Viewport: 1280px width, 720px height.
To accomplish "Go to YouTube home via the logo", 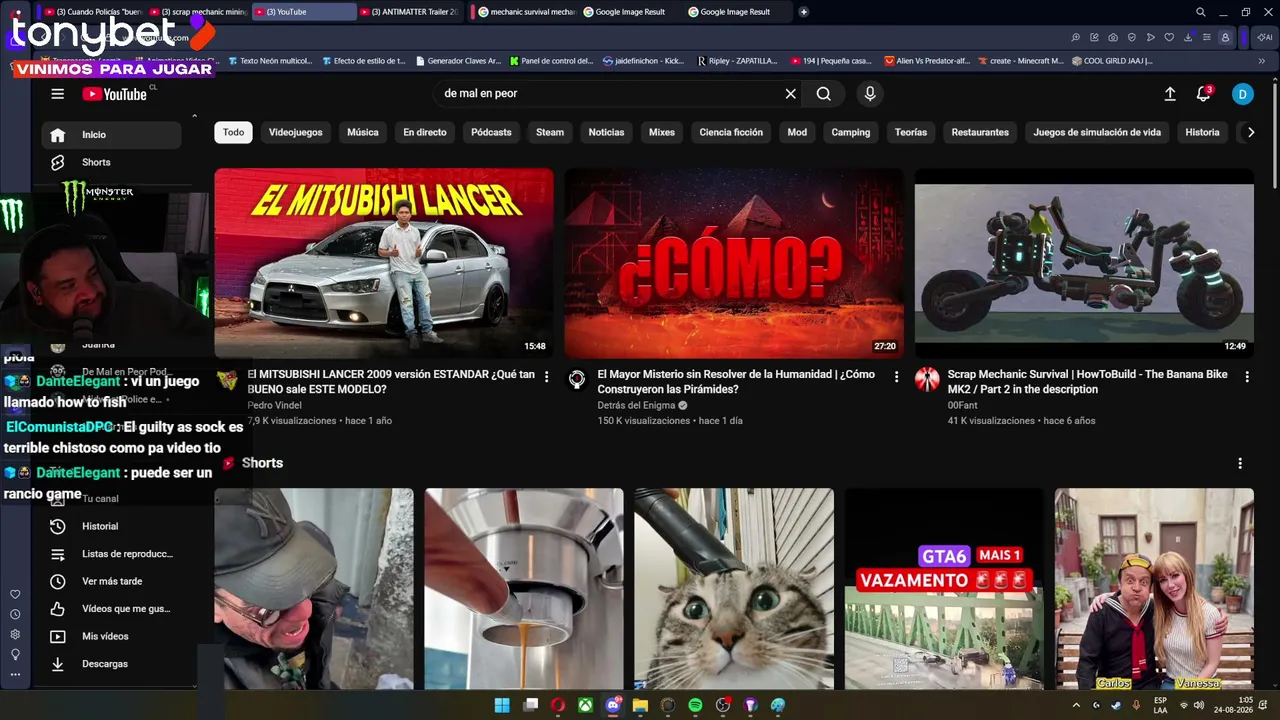I will [x=115, y=94].
